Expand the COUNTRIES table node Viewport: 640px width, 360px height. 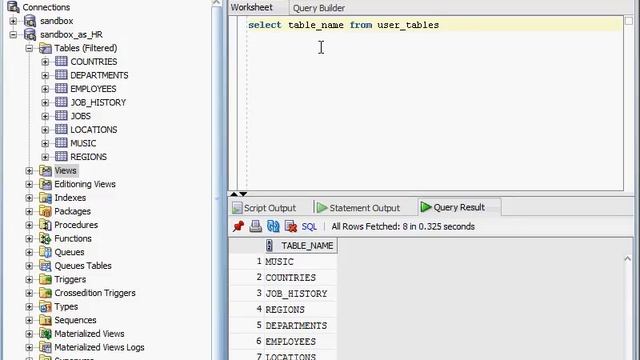coord(45,62)
